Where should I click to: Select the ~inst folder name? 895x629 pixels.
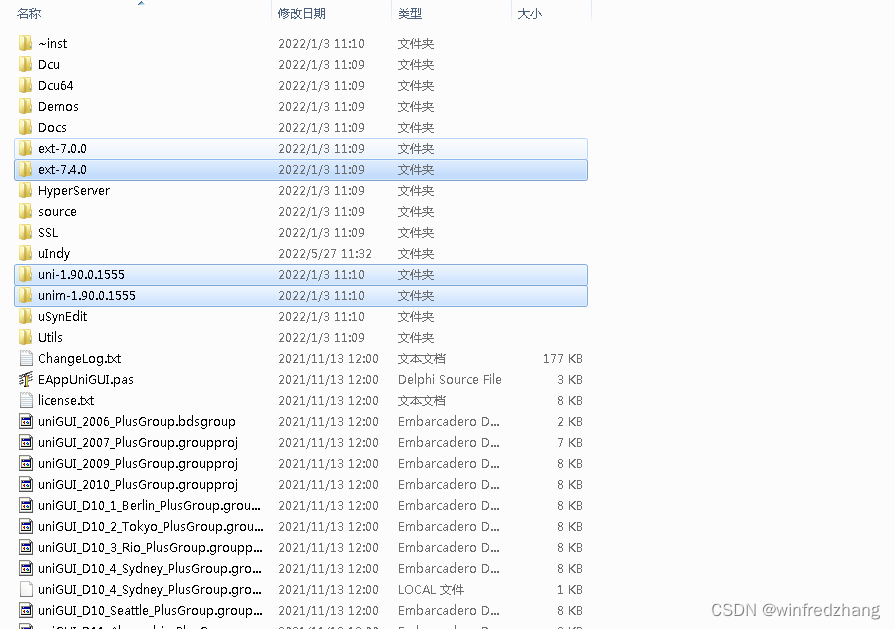click(x=53, y=43)
